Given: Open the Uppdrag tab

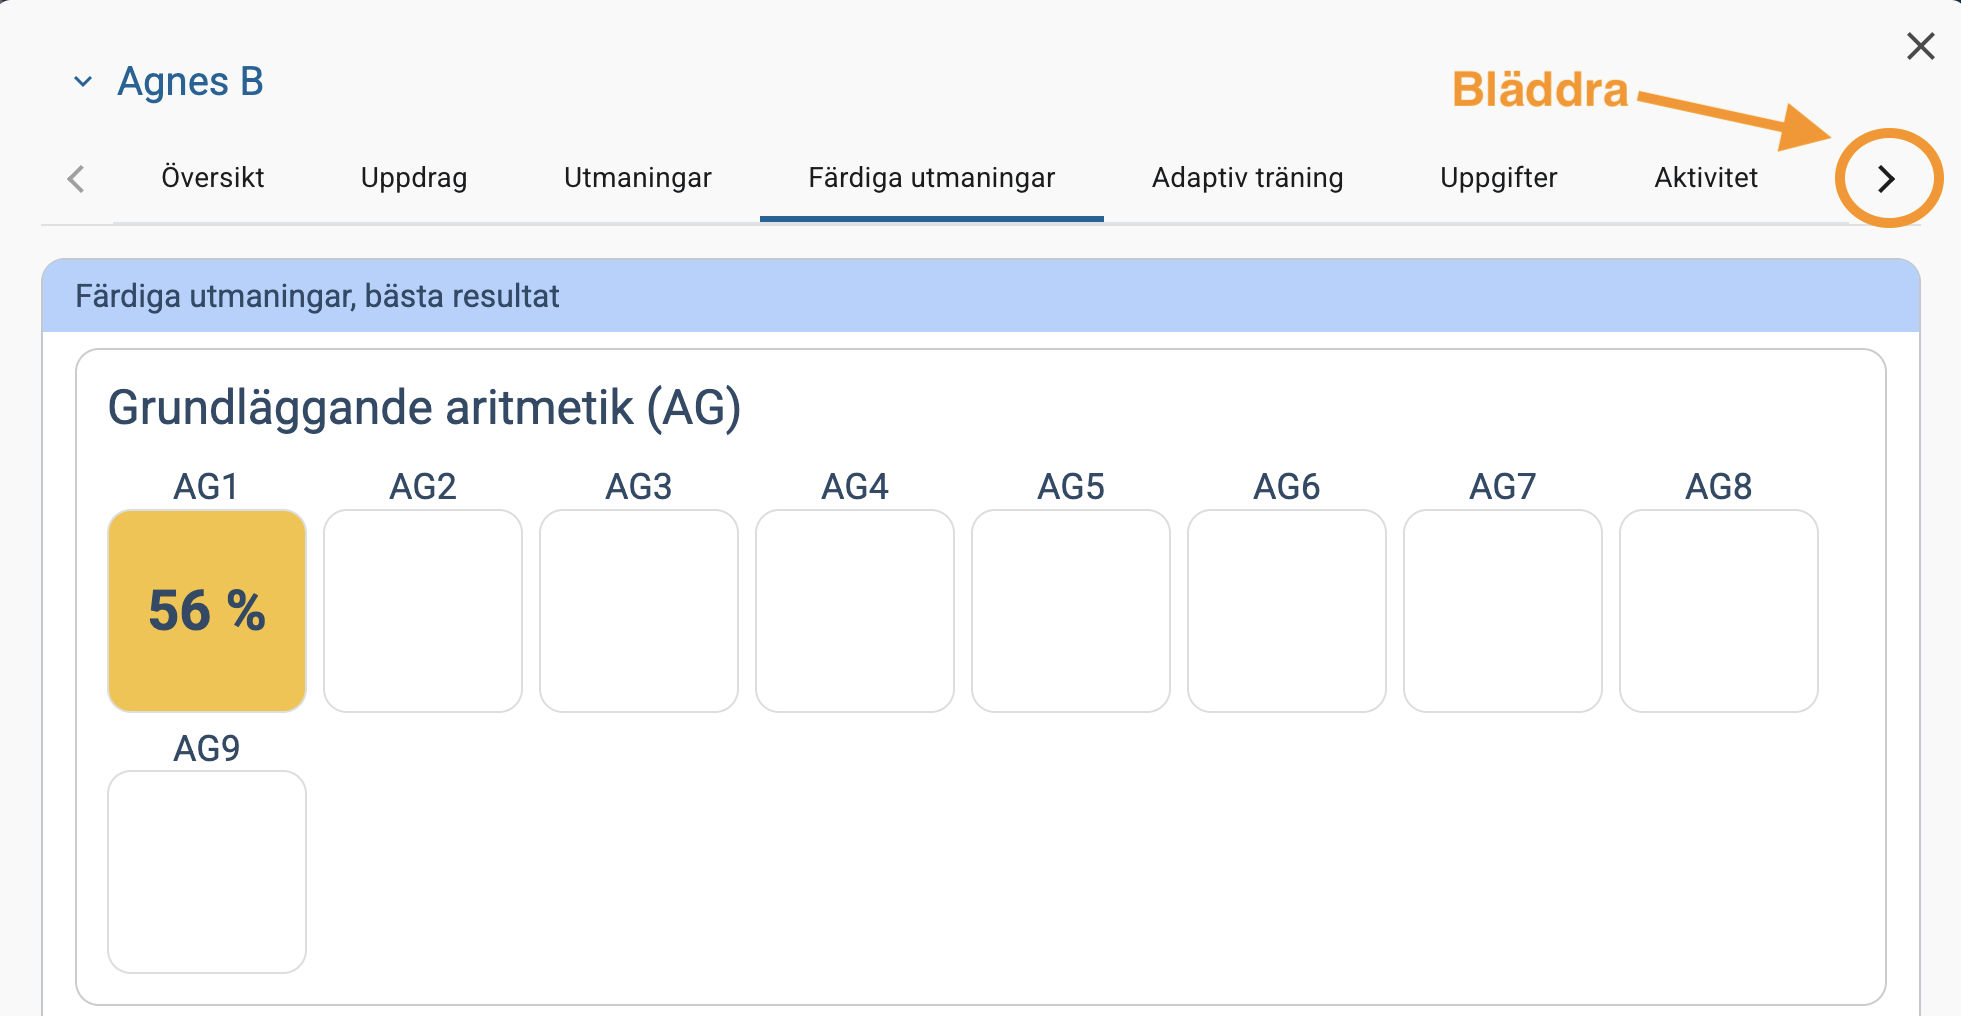Looking at the screenshot, I should coord(413,178).
